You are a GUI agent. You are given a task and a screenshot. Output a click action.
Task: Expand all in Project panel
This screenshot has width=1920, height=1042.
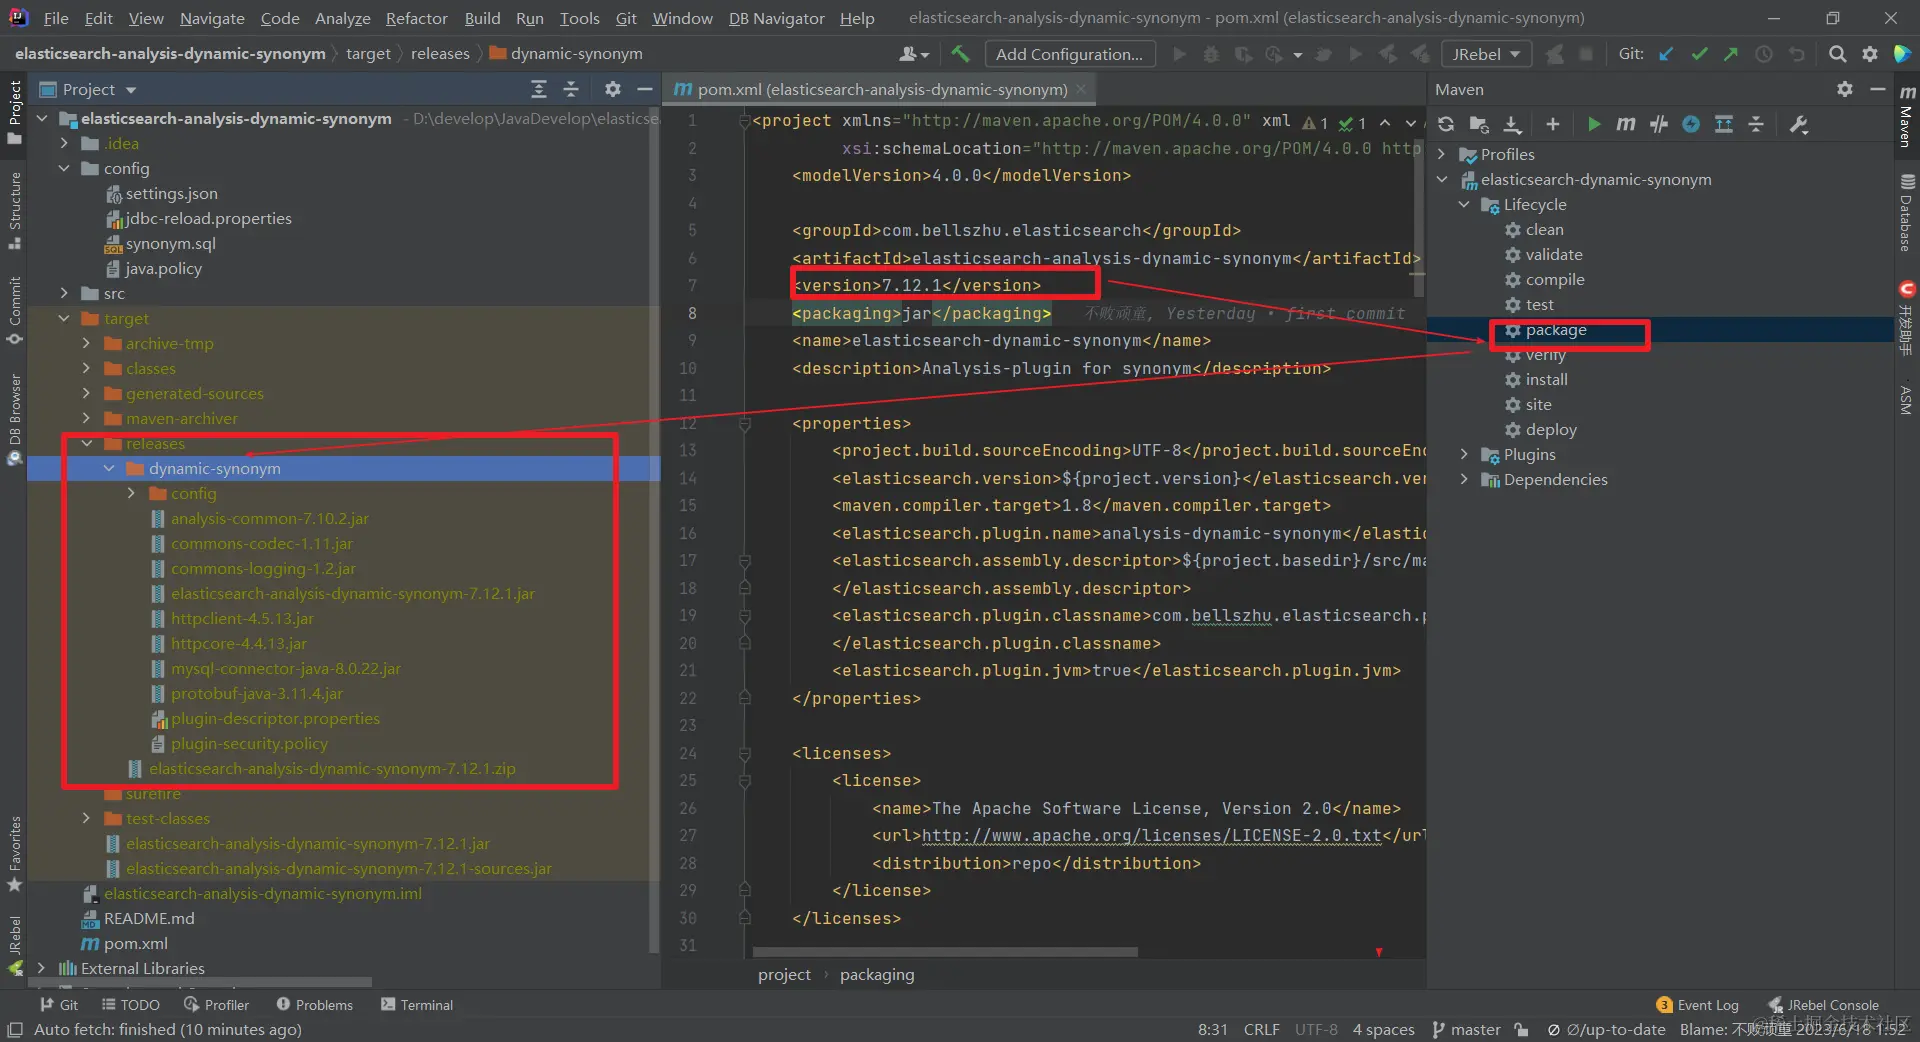(x=539, y=89)
